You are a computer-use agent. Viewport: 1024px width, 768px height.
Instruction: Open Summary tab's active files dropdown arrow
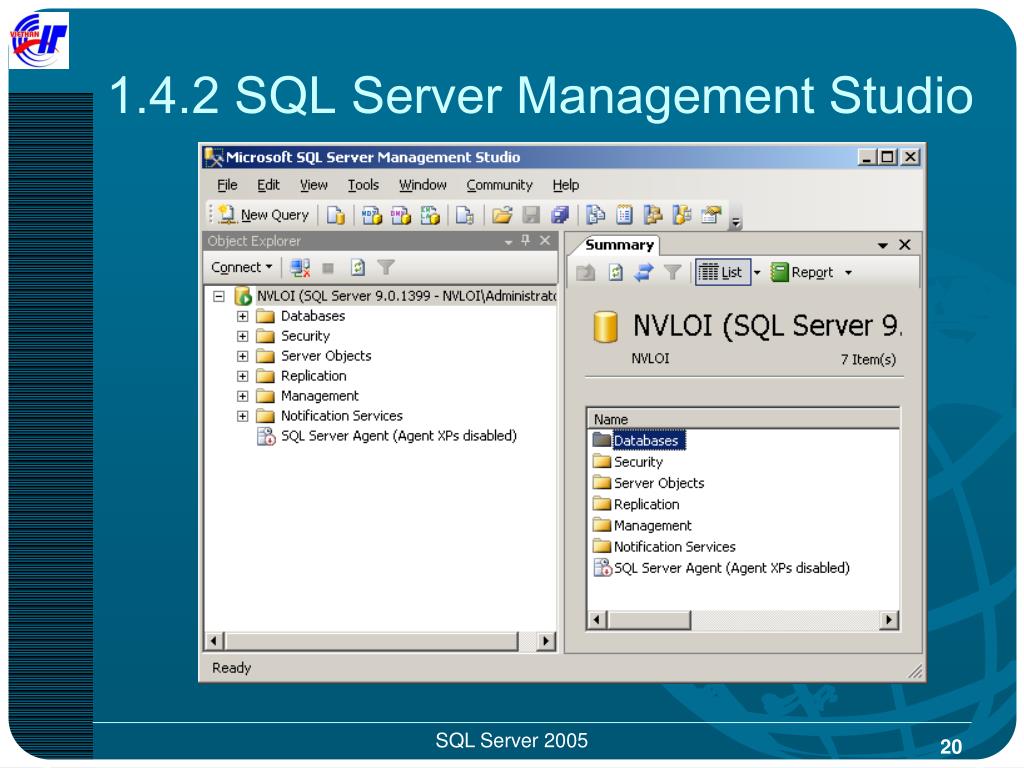coord(882,246)
